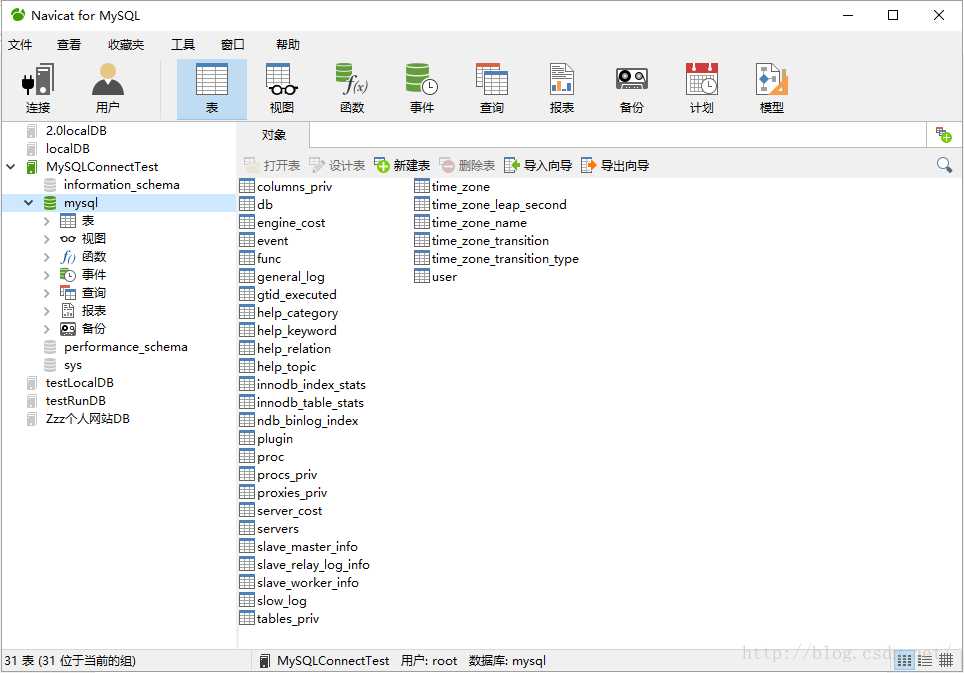
Task: Select the help_keyword table
Action: tap(296, 331)
